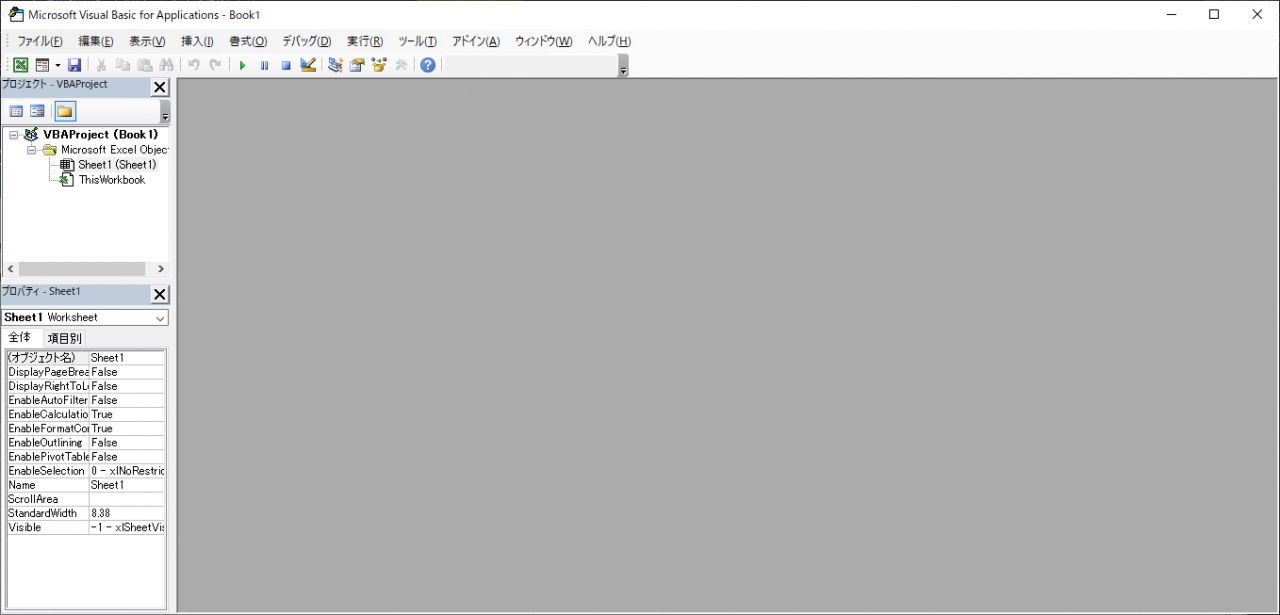Open the ヘルプ(H) menu

(x=609, y=41)
